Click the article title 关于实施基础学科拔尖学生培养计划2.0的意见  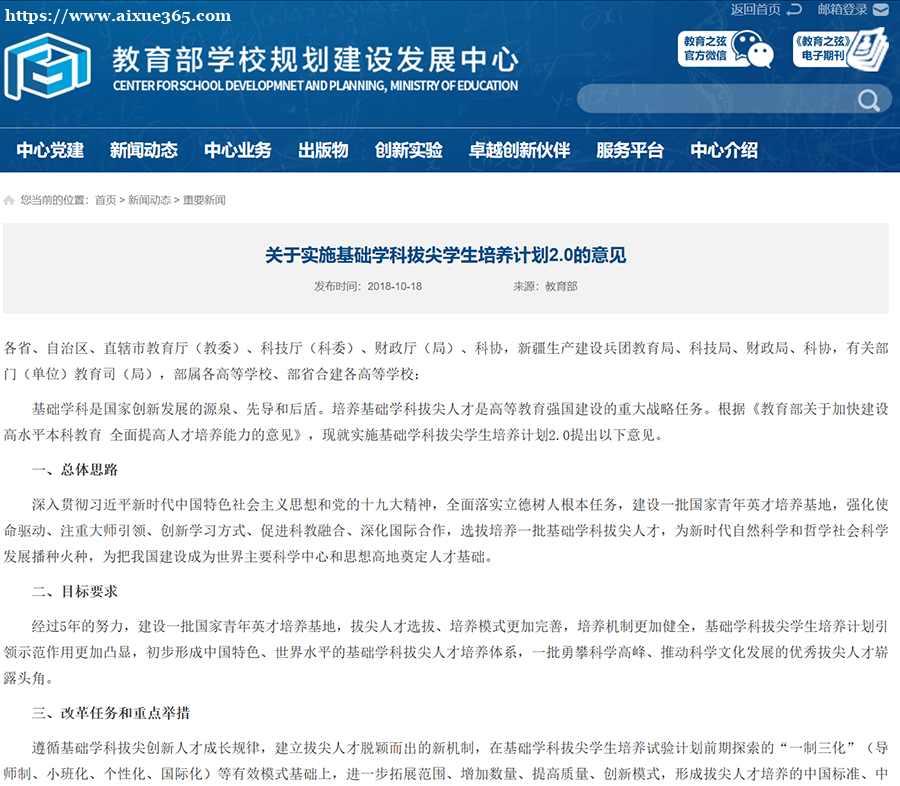point(445,255)
